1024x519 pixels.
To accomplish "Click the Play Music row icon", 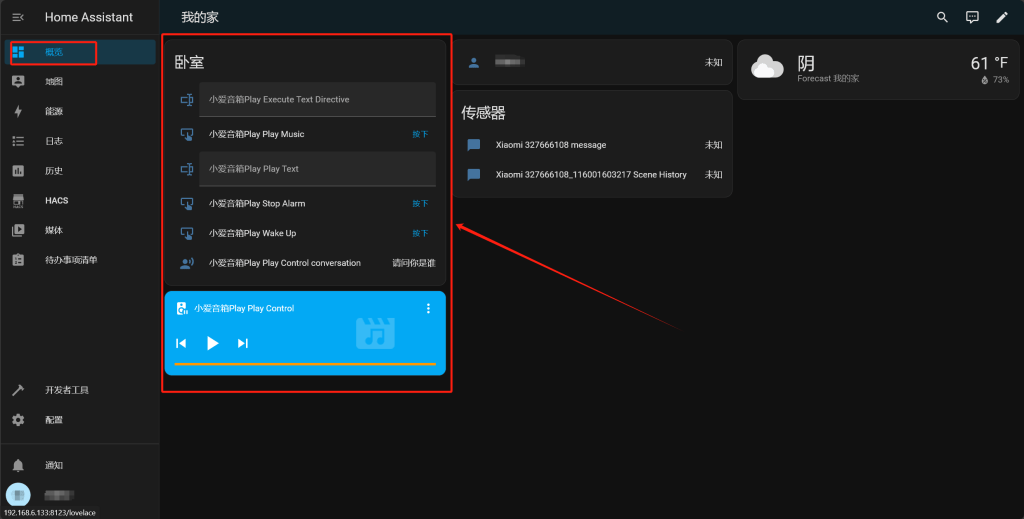I will click(x=187, y=134).
